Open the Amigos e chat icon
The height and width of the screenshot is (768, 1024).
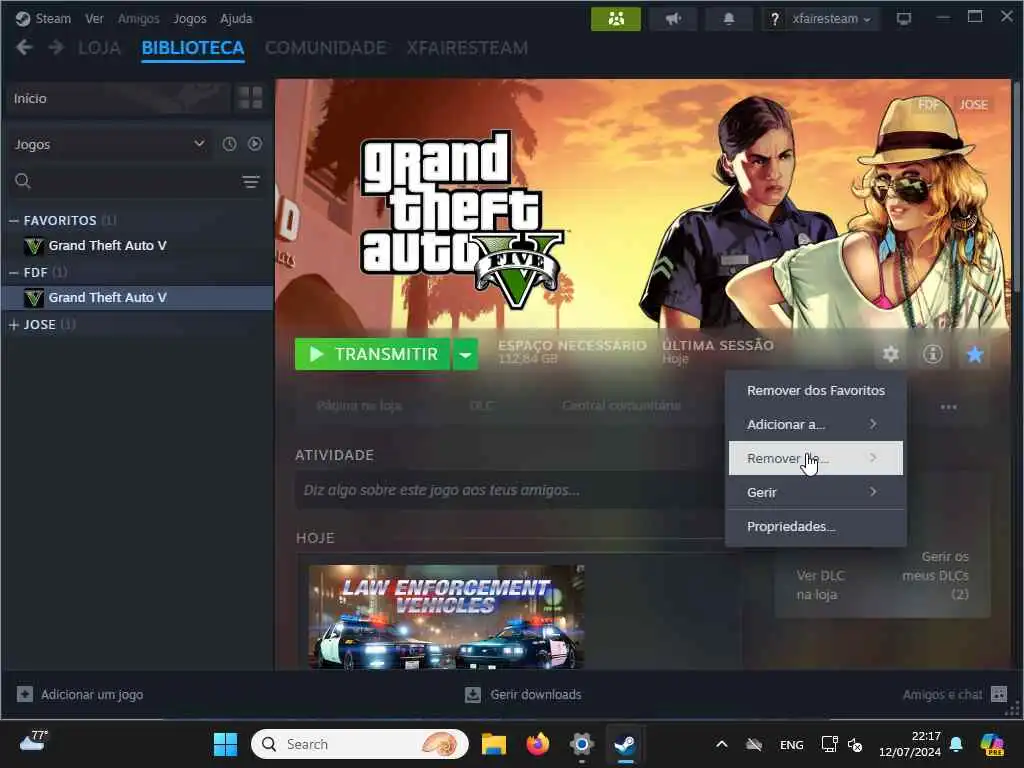tap(999, 694)
